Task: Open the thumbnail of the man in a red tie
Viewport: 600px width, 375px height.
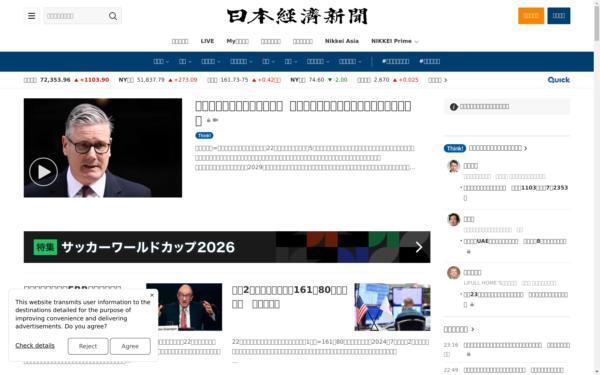Action: point(184,307)
